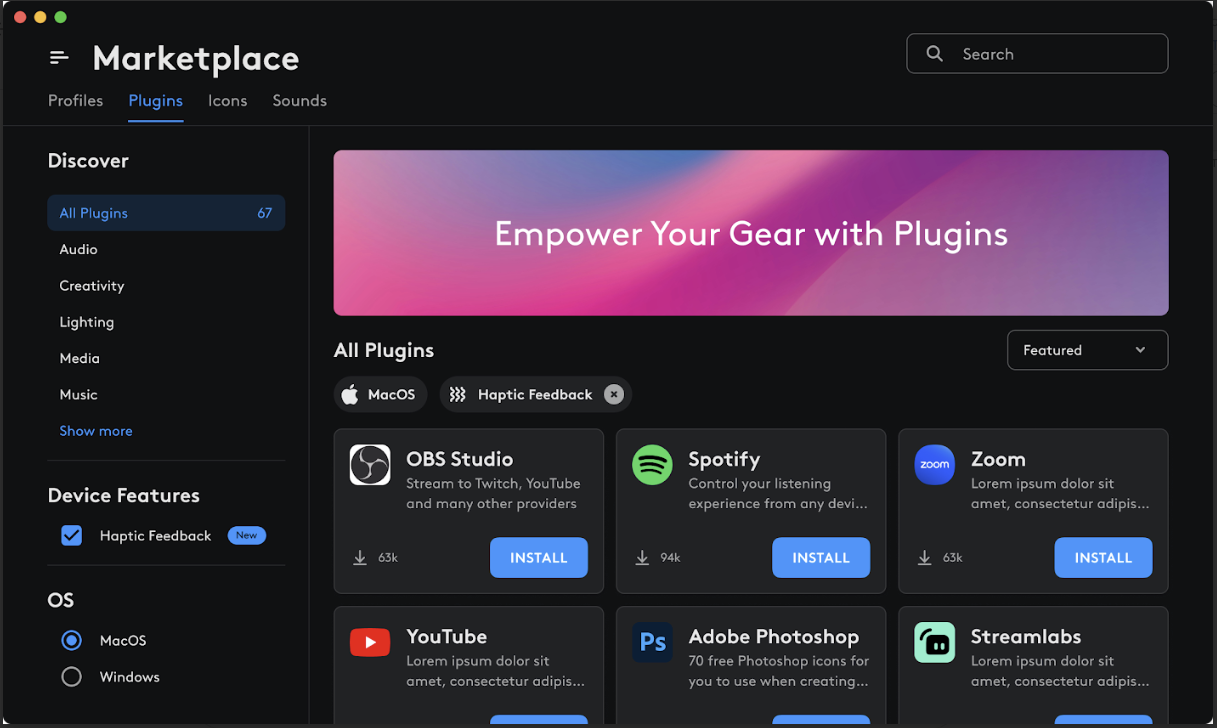Expand categories with Show more

[95, 431]
